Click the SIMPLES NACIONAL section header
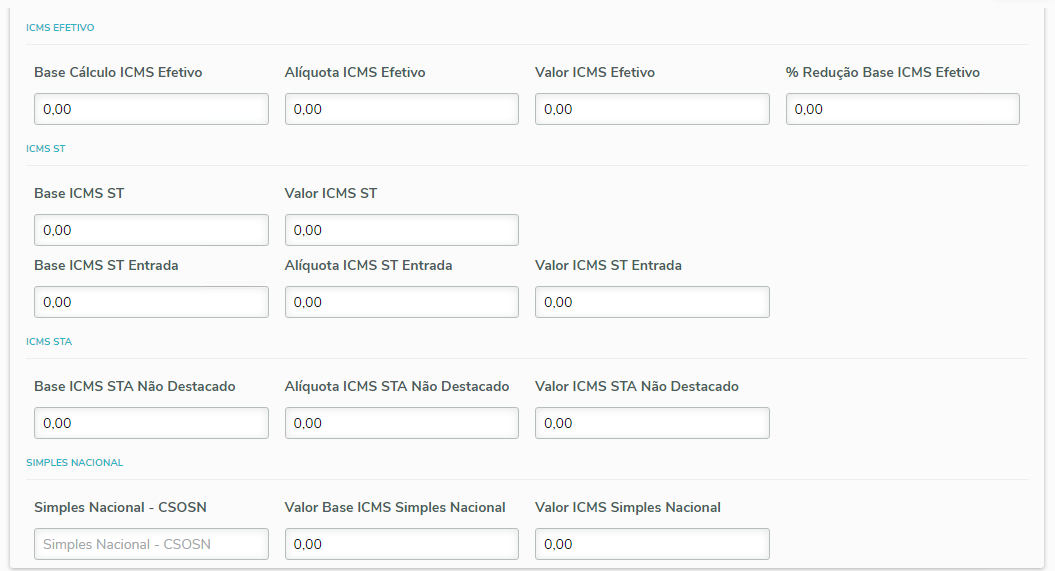1055x571 pixels. point(74,463)
